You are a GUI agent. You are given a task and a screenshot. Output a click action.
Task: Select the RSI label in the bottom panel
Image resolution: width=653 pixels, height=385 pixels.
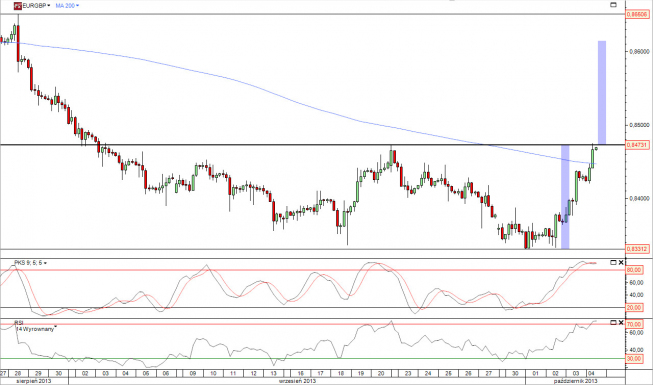click(x=19, y=322)
